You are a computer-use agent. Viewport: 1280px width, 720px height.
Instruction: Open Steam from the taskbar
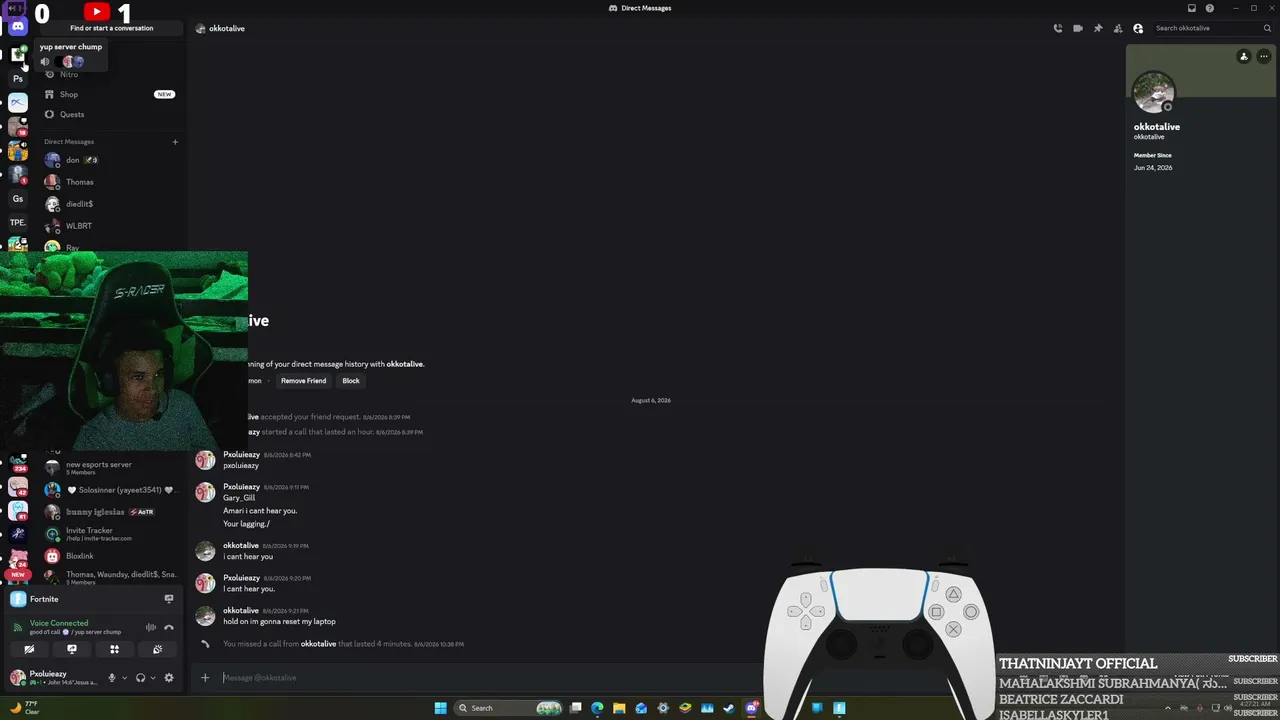729,708
